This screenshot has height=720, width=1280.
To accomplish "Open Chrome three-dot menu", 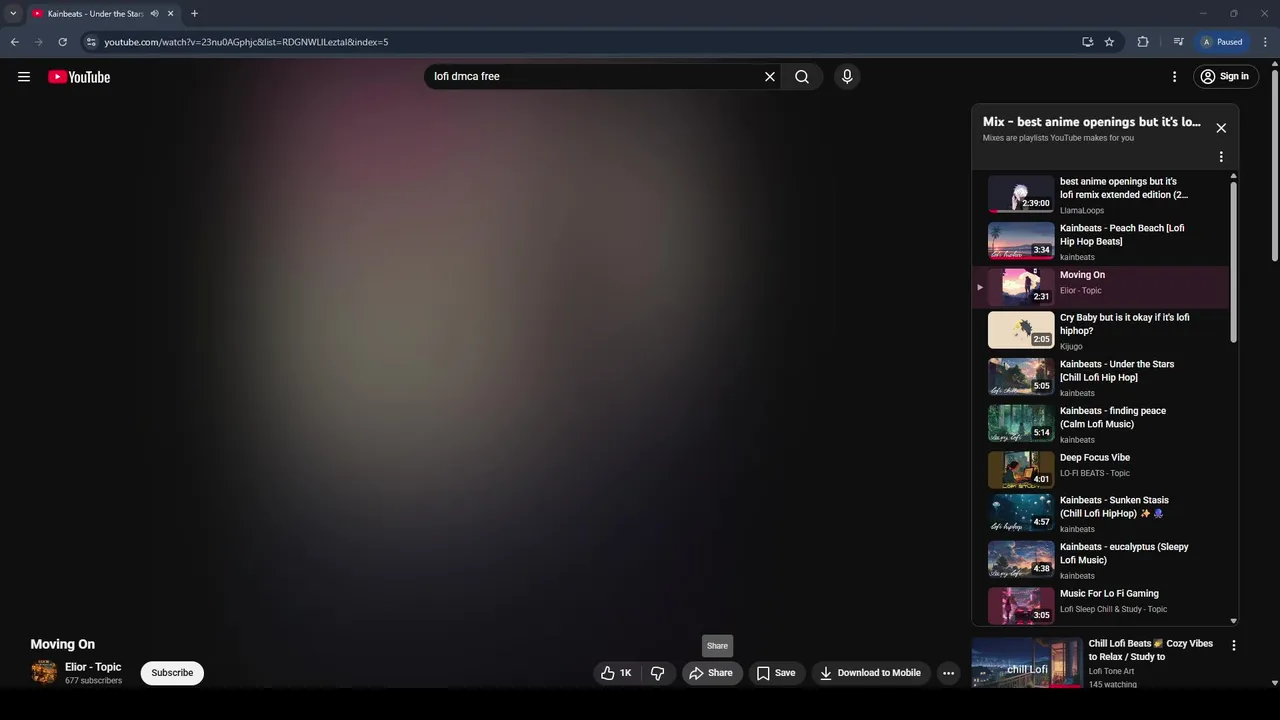I will (x=1267, y=42).
